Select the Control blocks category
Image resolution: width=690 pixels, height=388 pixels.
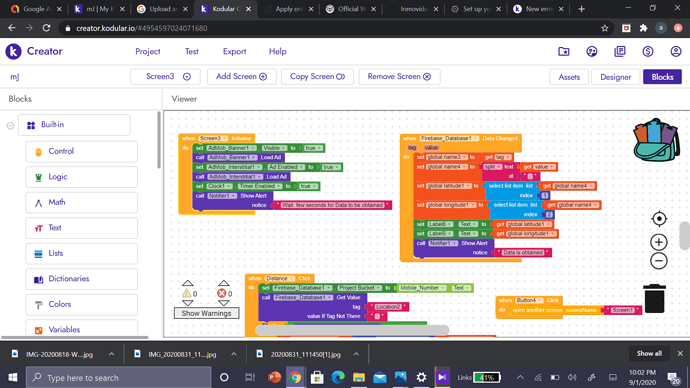81,151
